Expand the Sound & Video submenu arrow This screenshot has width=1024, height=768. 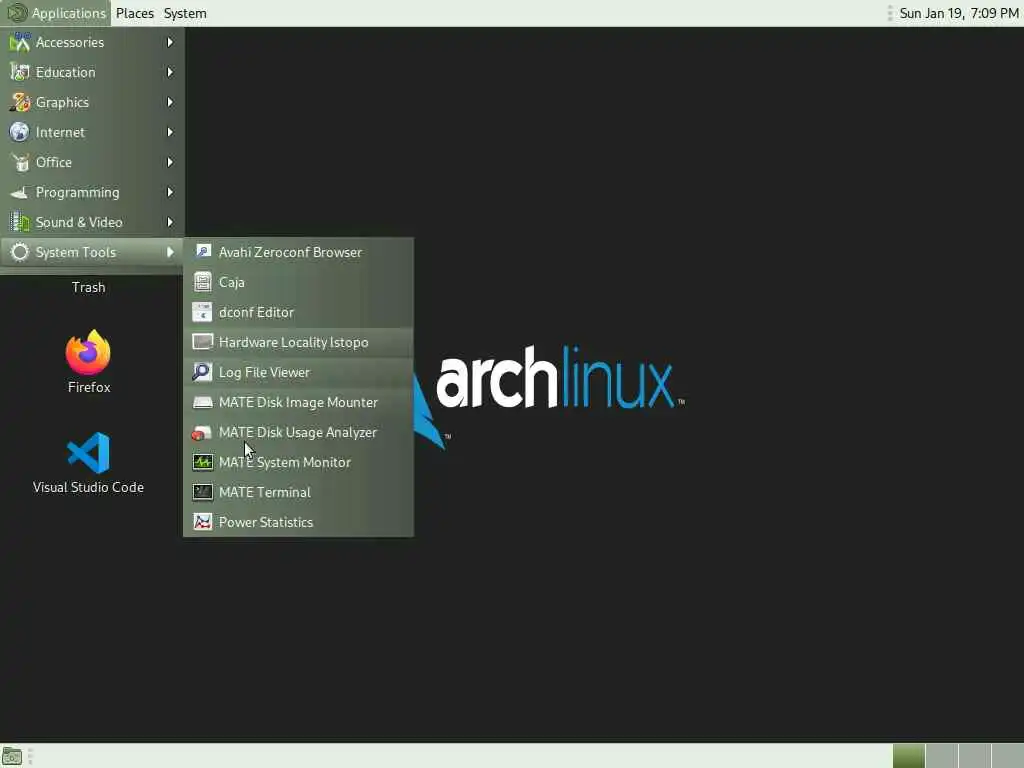pyautogui.click(x=170, y=222)
